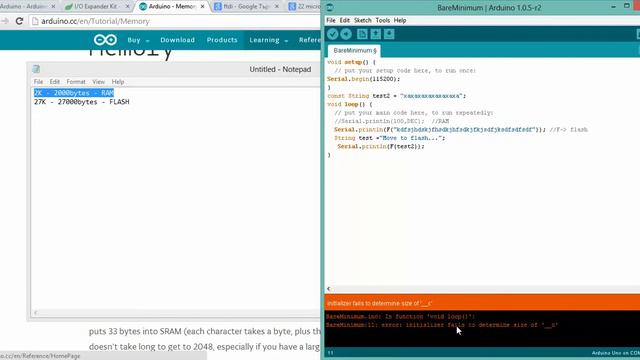Click the Notepad window title icon
The width and height of the screenshot is (640, 360).
tap(36, 69)
